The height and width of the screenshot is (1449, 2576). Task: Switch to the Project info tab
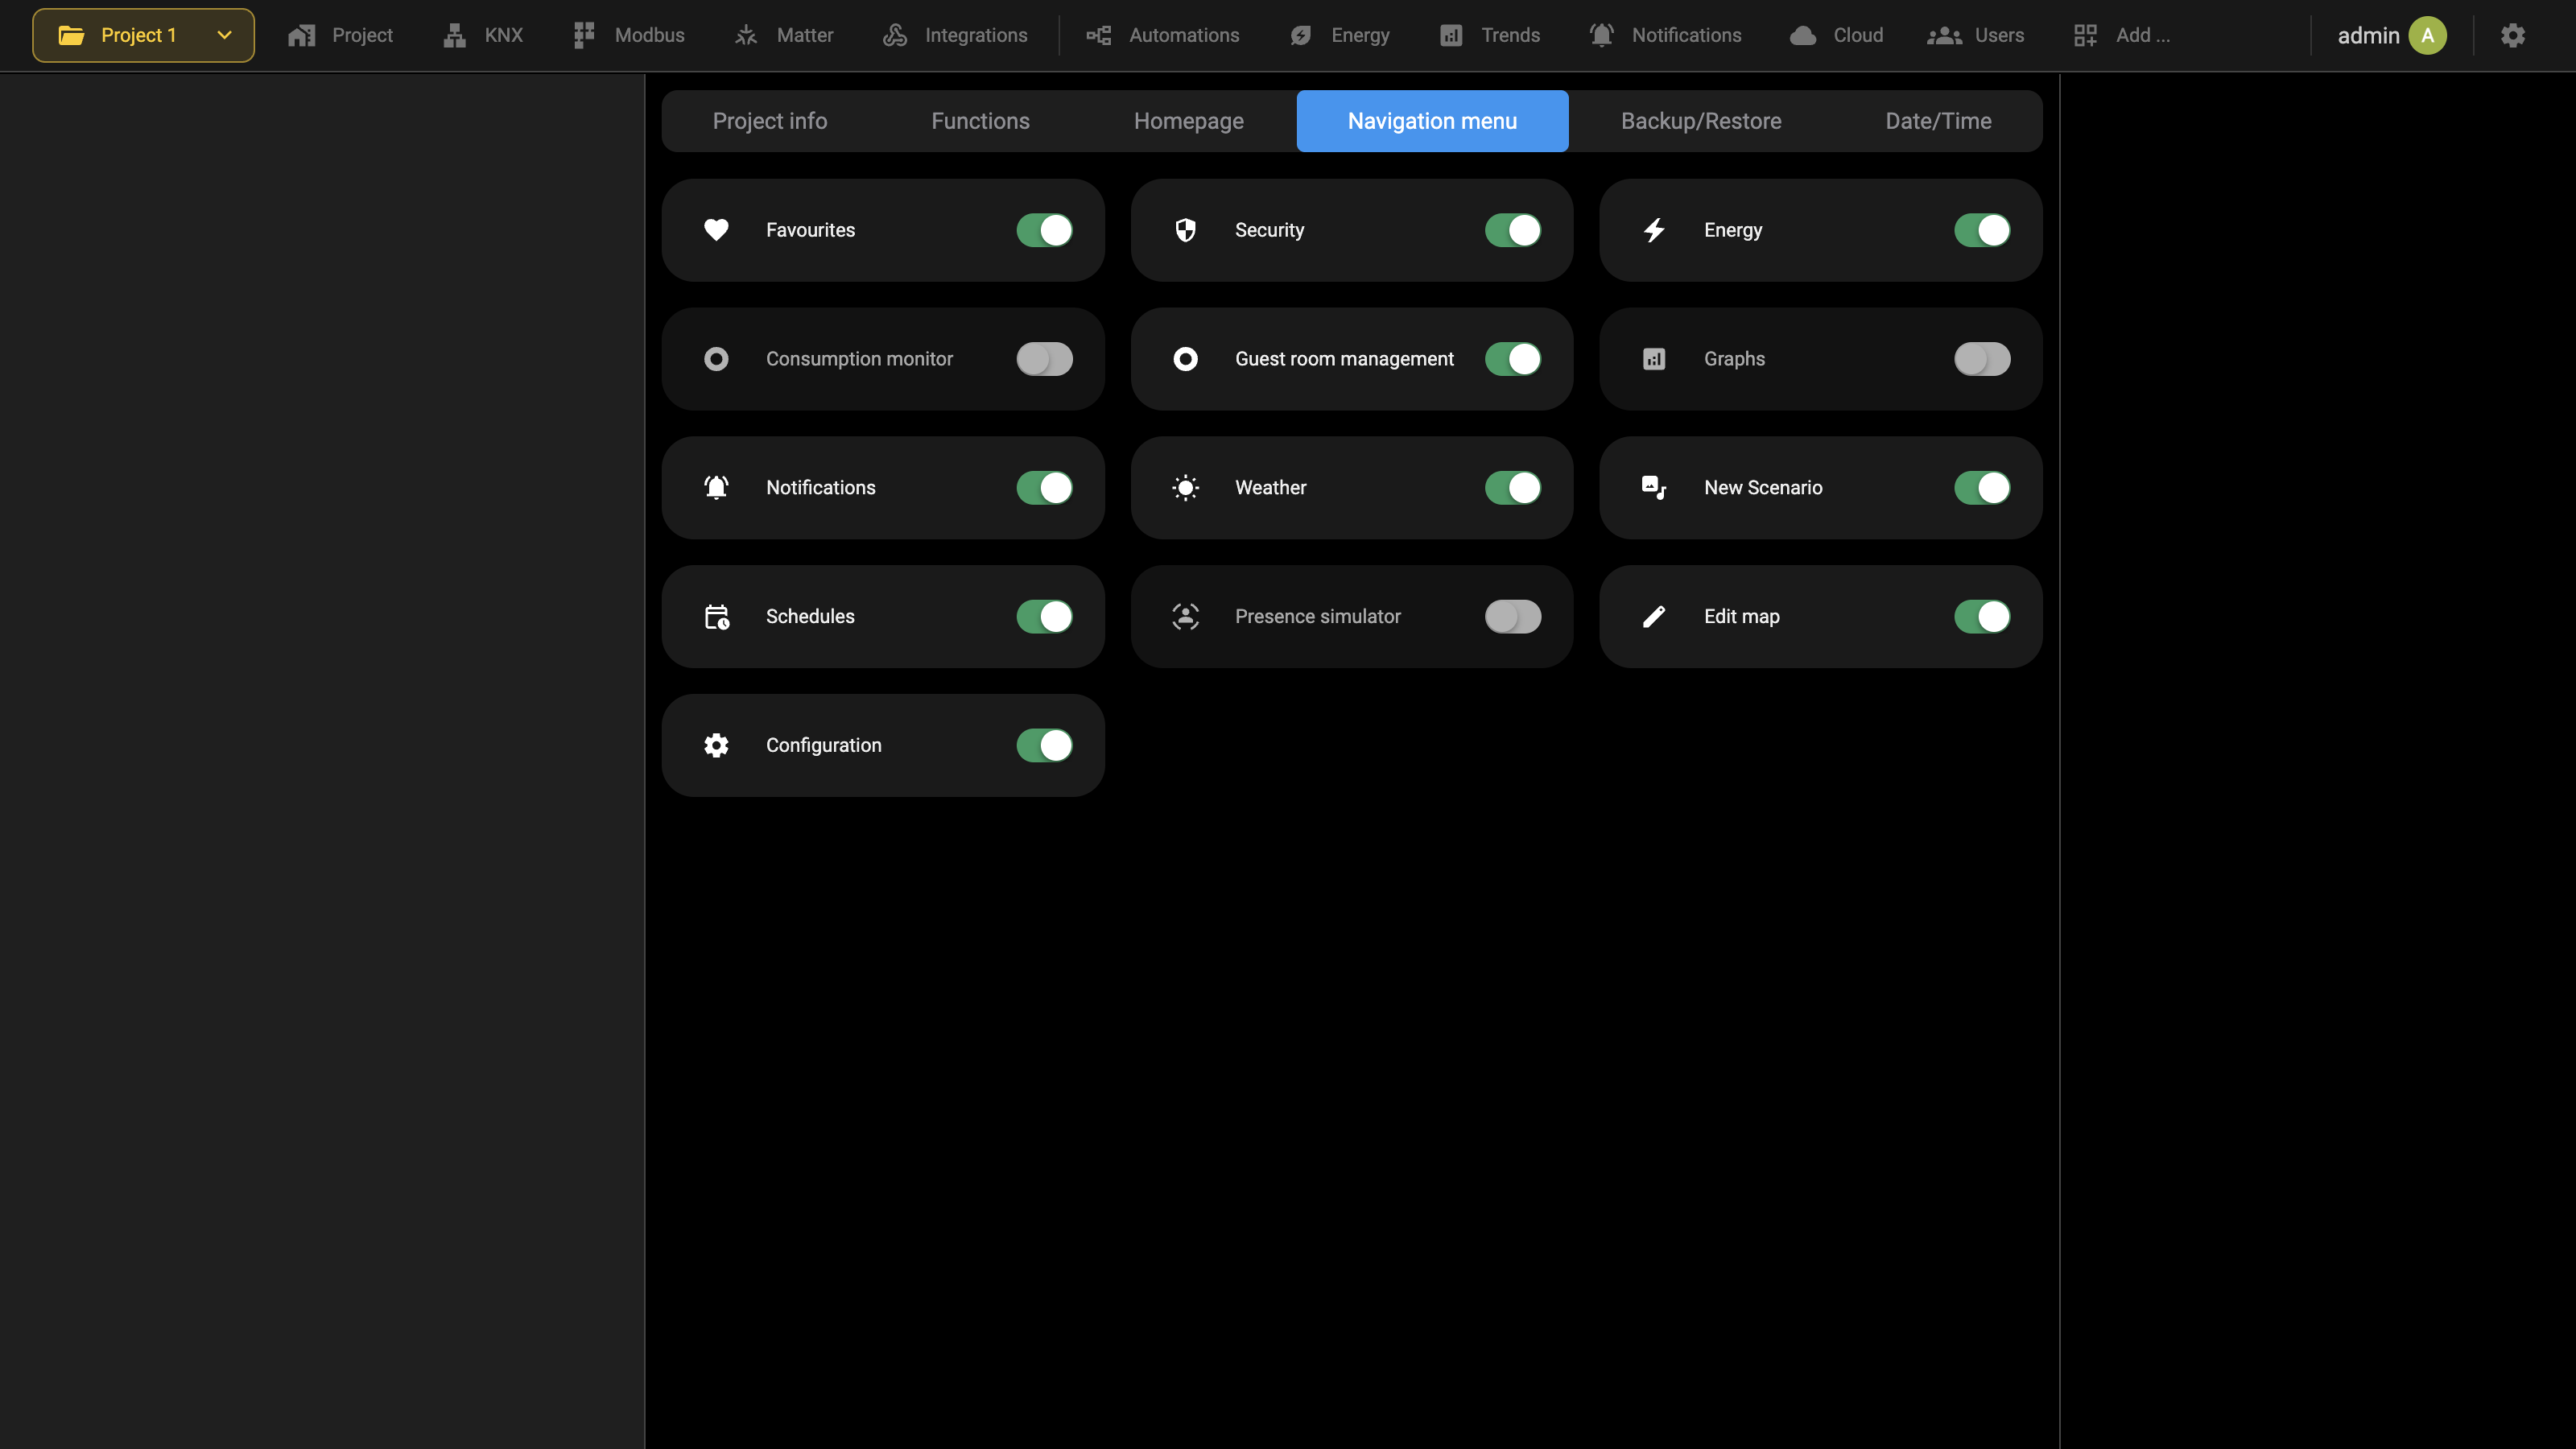coord(770,121)
